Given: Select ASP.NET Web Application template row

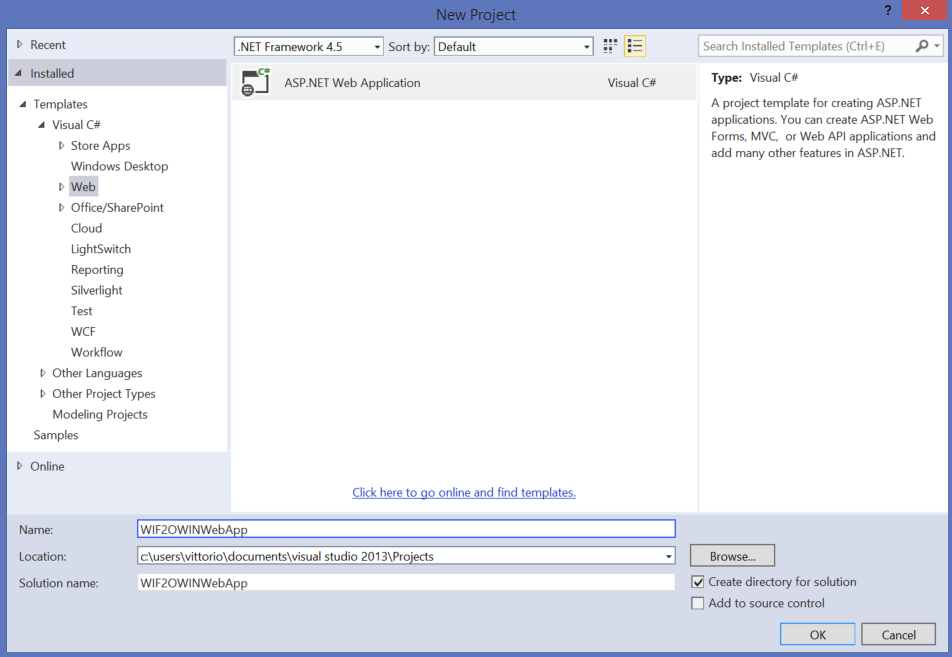Looking at the screenshot, I should [464, 83].
